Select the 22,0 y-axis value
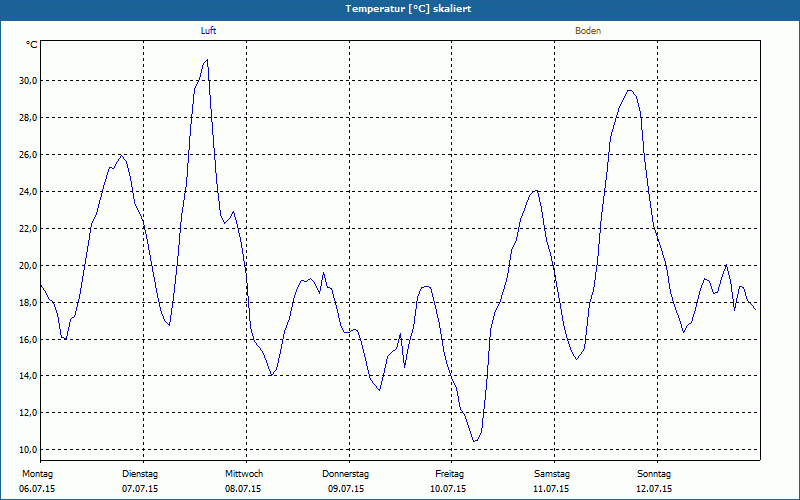 point(28,229)
